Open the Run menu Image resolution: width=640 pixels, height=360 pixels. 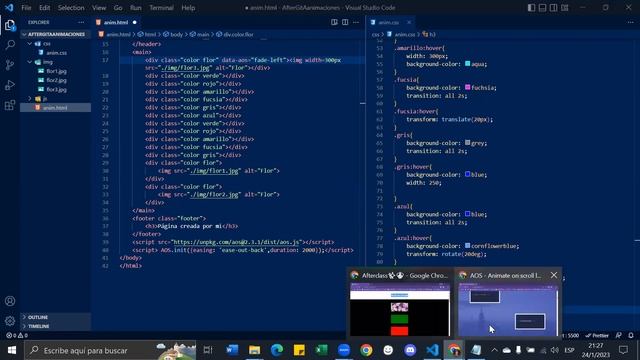(136, 8)
